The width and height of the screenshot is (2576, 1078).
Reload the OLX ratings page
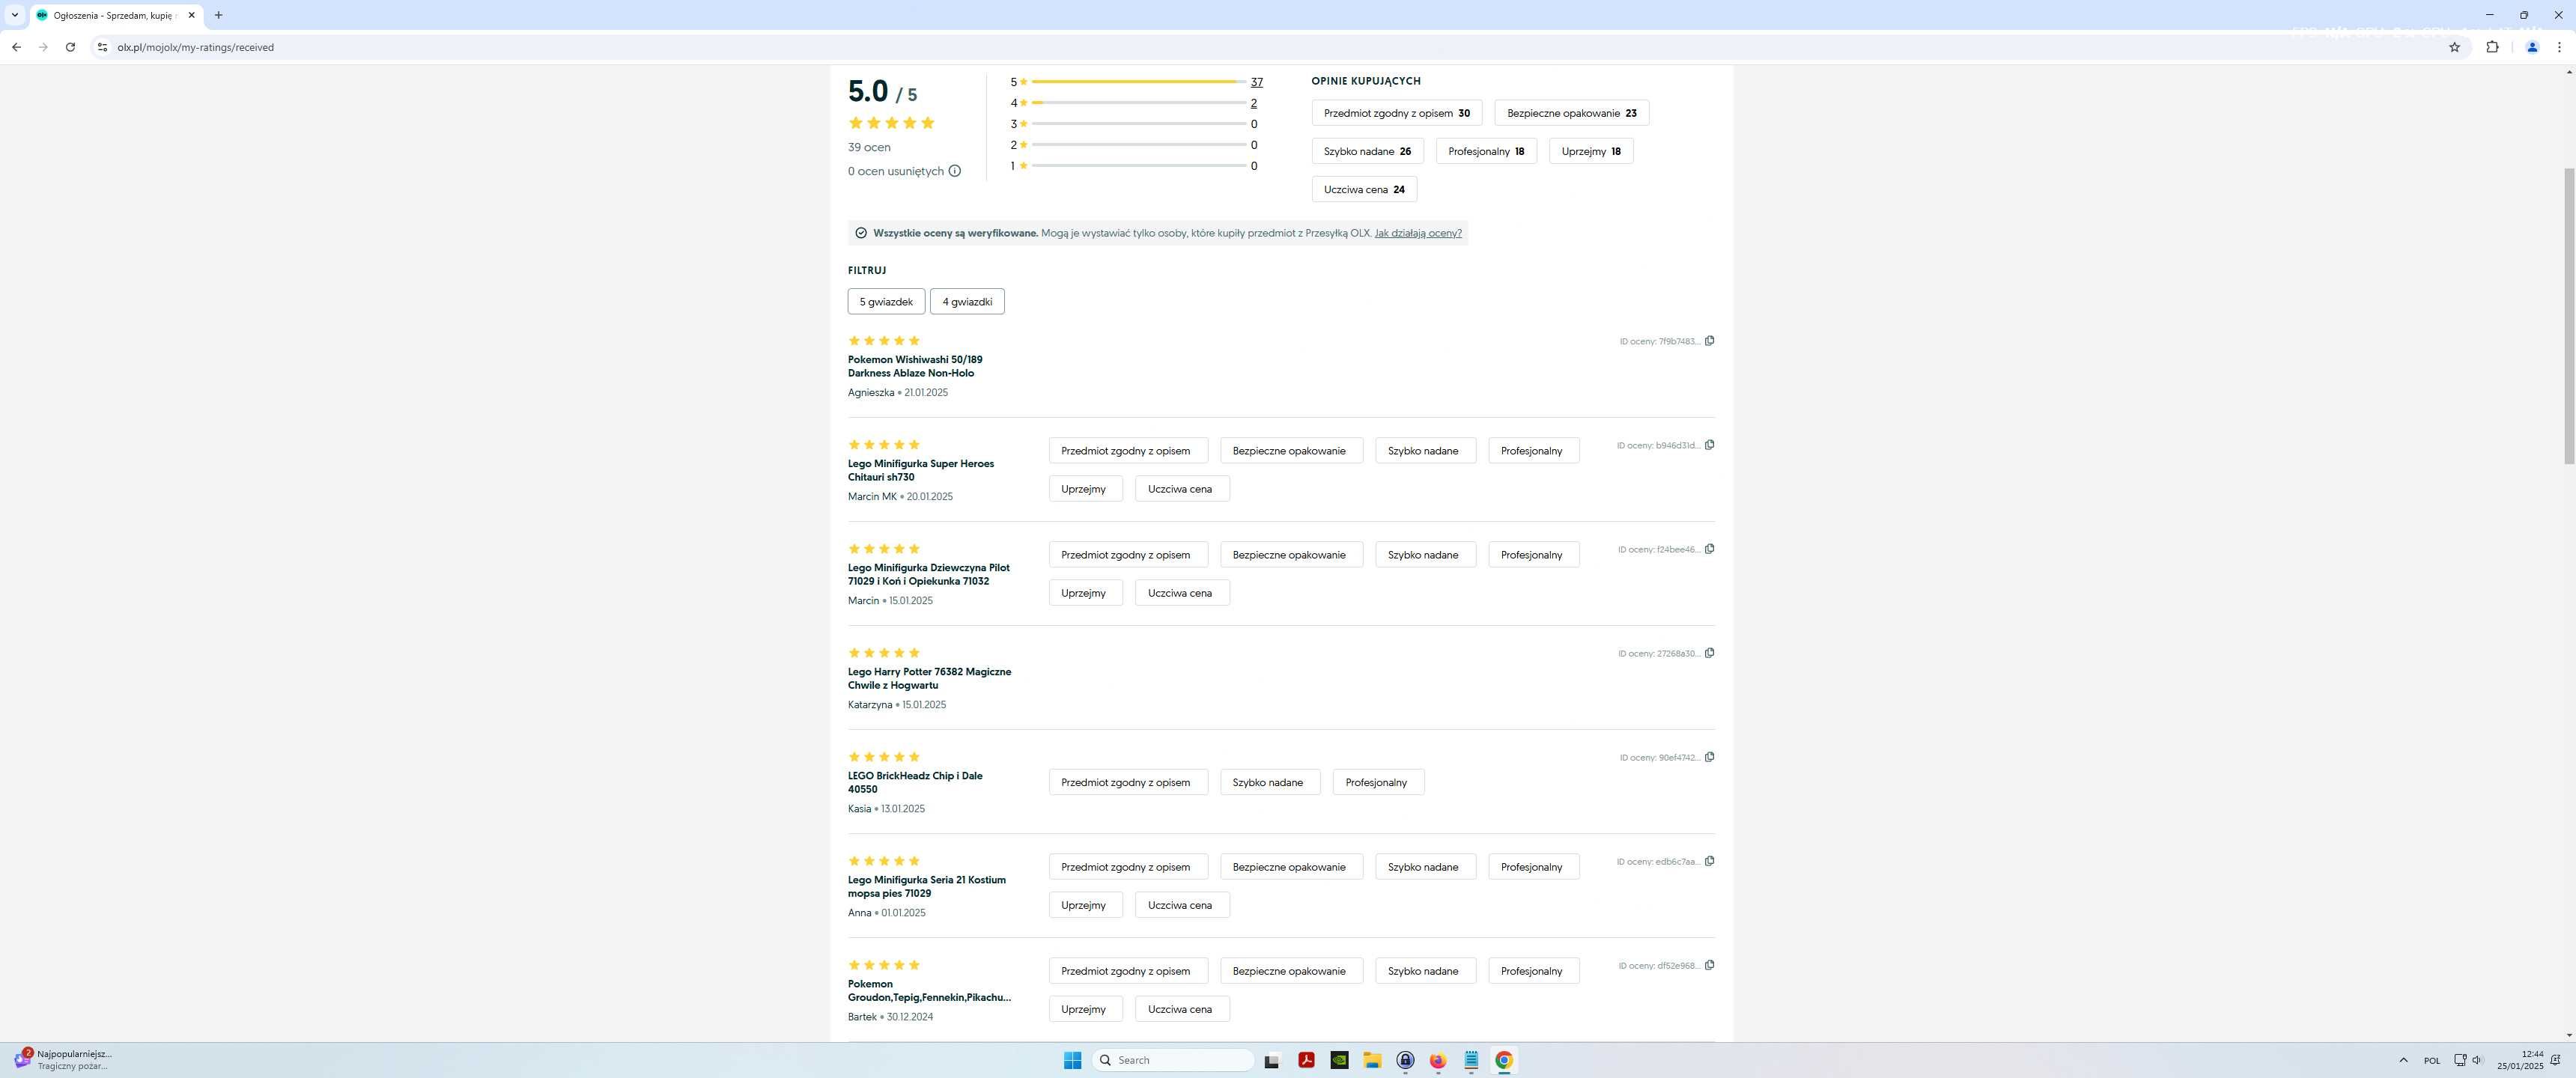tap(70, 47)
